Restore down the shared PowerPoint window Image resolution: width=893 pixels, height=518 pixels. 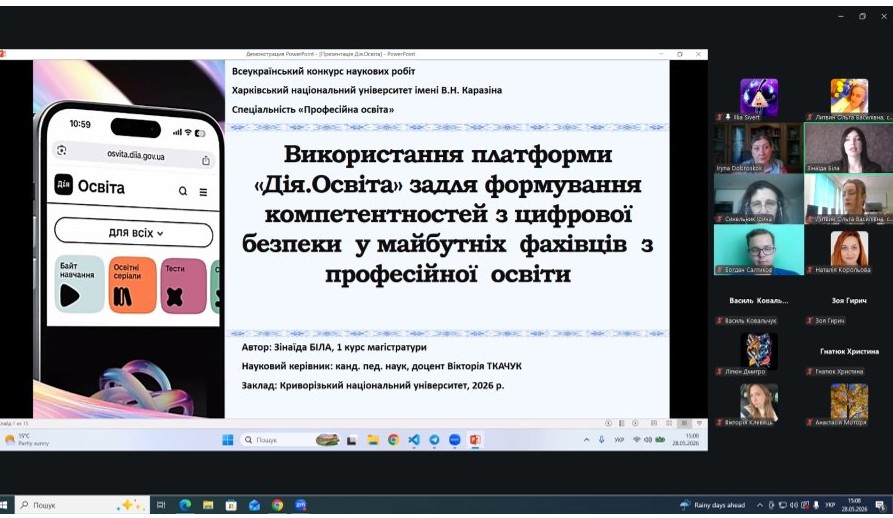pos(680,54)
